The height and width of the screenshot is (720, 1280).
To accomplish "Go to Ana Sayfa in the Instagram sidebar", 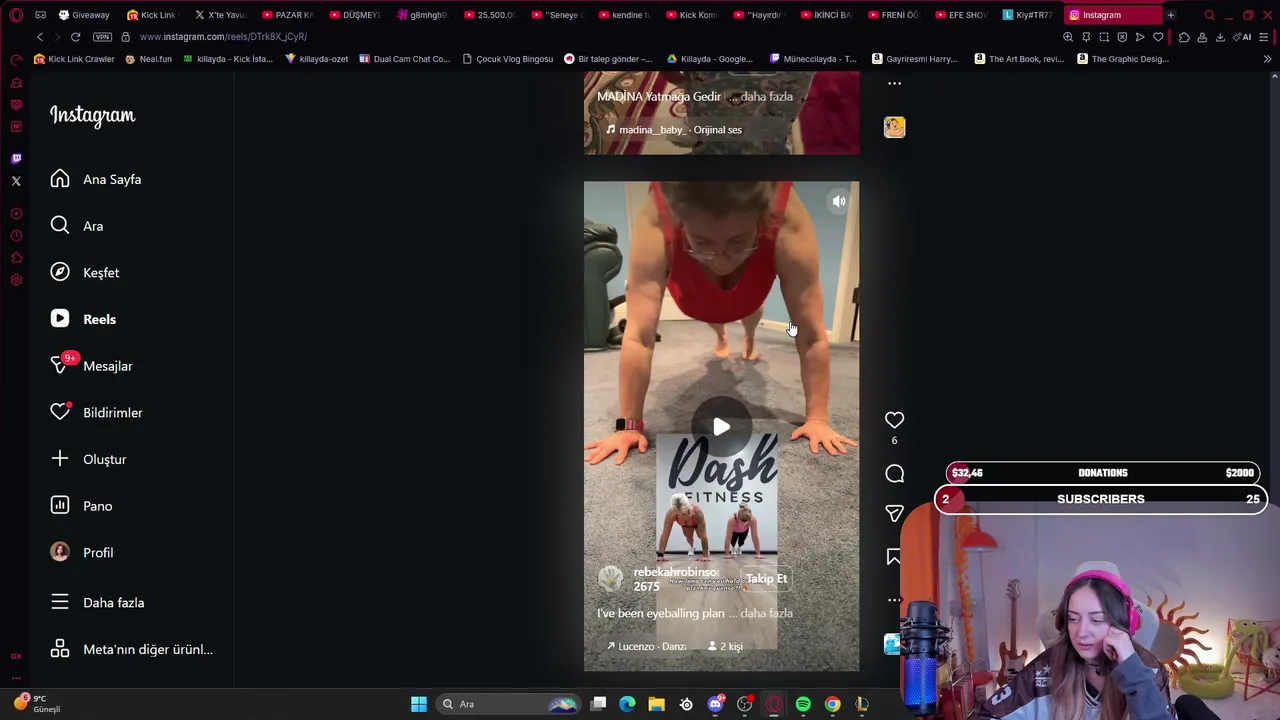I will 97,179.
